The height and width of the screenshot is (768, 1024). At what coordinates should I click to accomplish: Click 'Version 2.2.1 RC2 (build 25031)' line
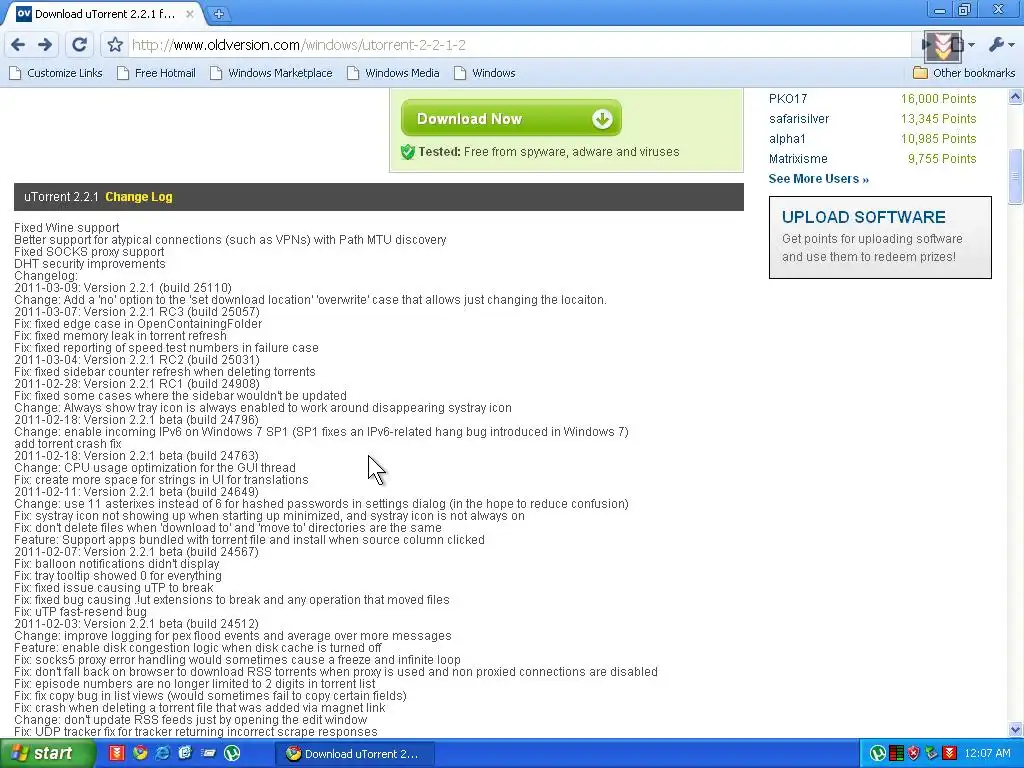(x=136, y=360)
